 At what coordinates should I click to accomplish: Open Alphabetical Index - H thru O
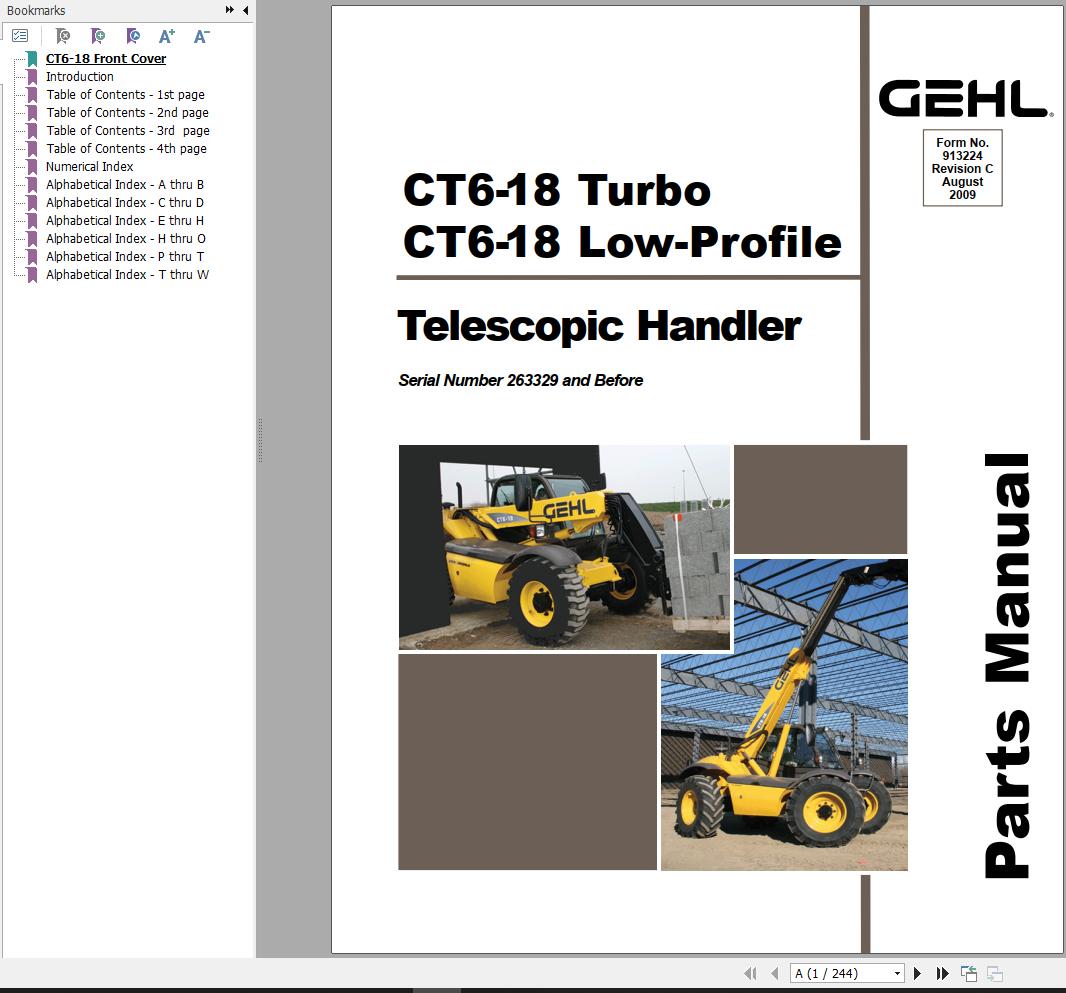(126, 239)
